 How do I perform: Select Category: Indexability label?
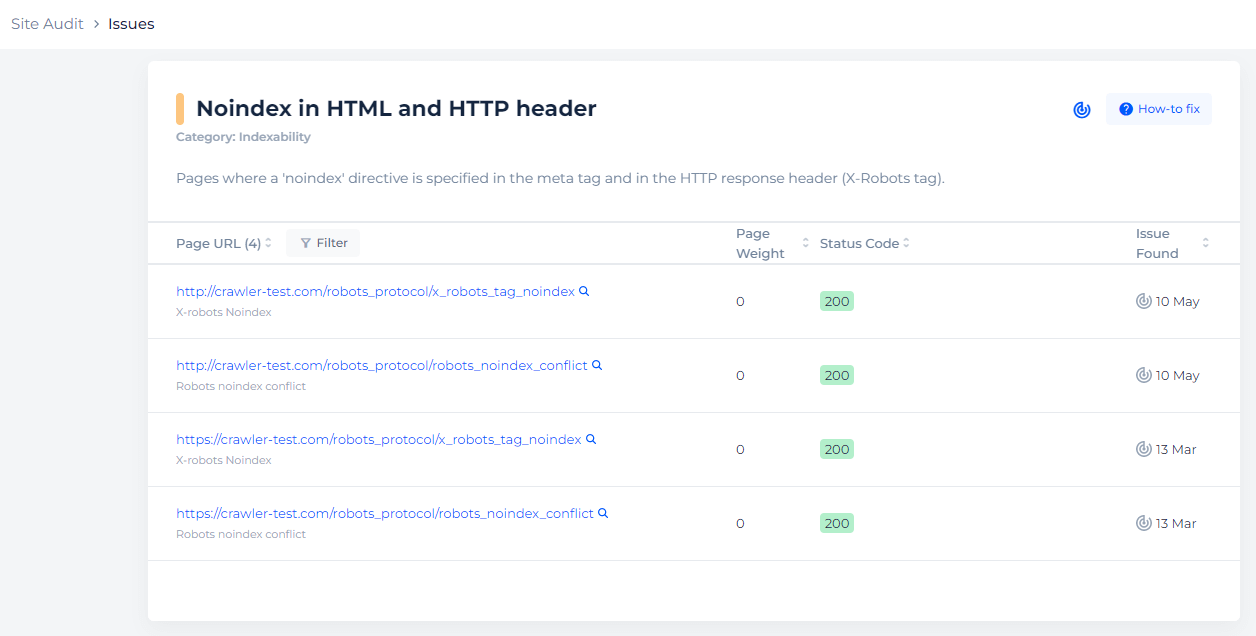point(243,137)
